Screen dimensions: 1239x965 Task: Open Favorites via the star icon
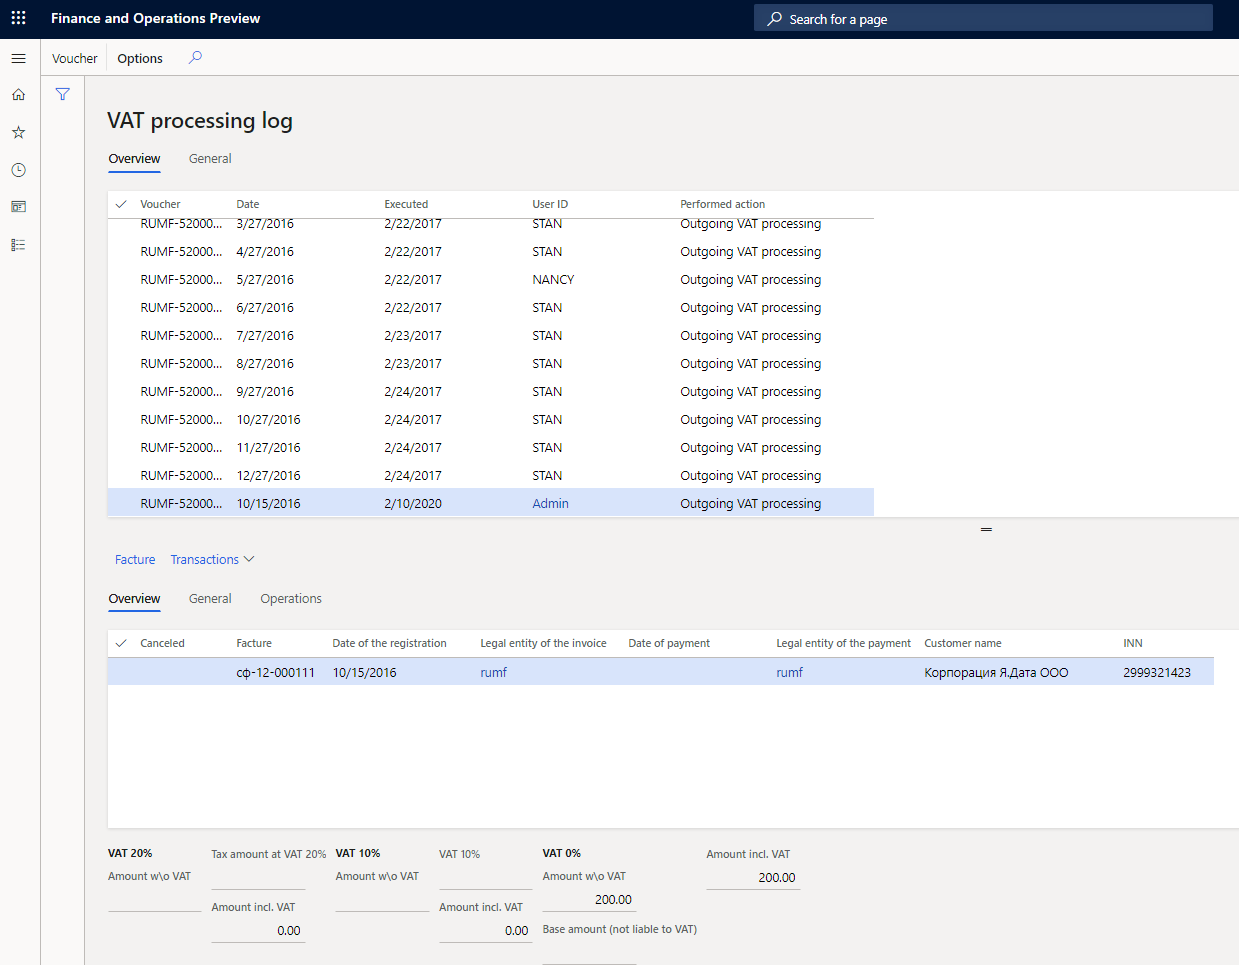18,132
